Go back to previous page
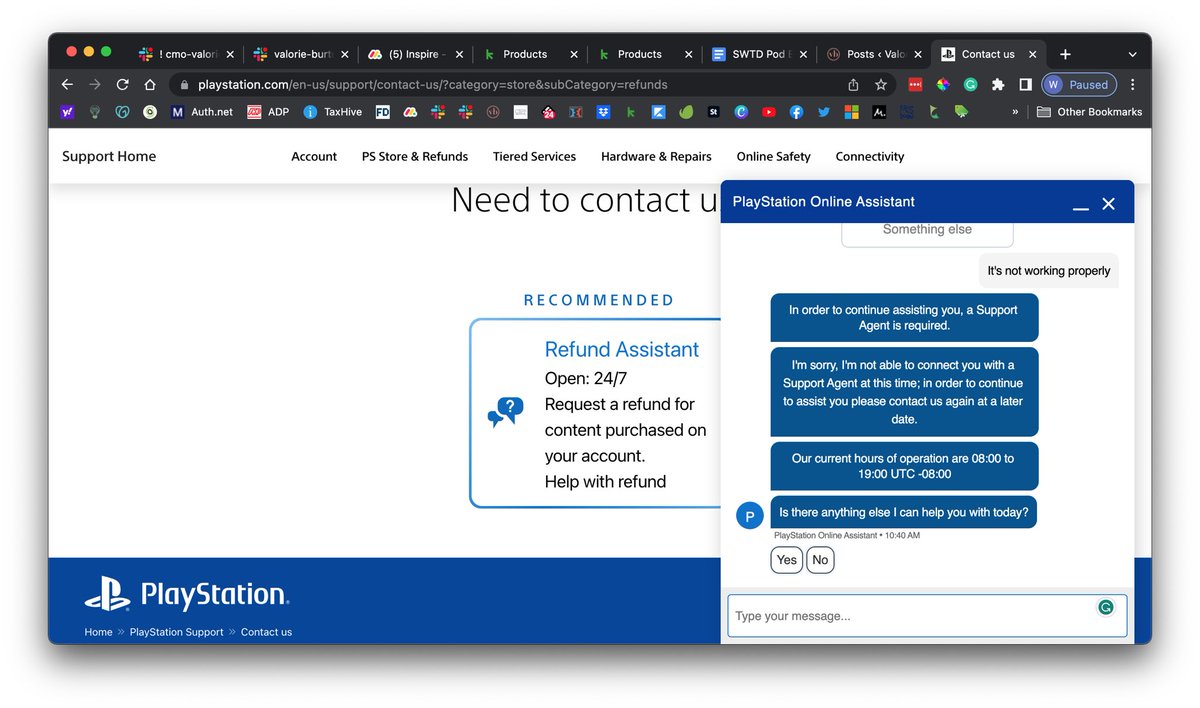Image resolution: width=1200 pixels, height=708 pixels. click(67, 85)
